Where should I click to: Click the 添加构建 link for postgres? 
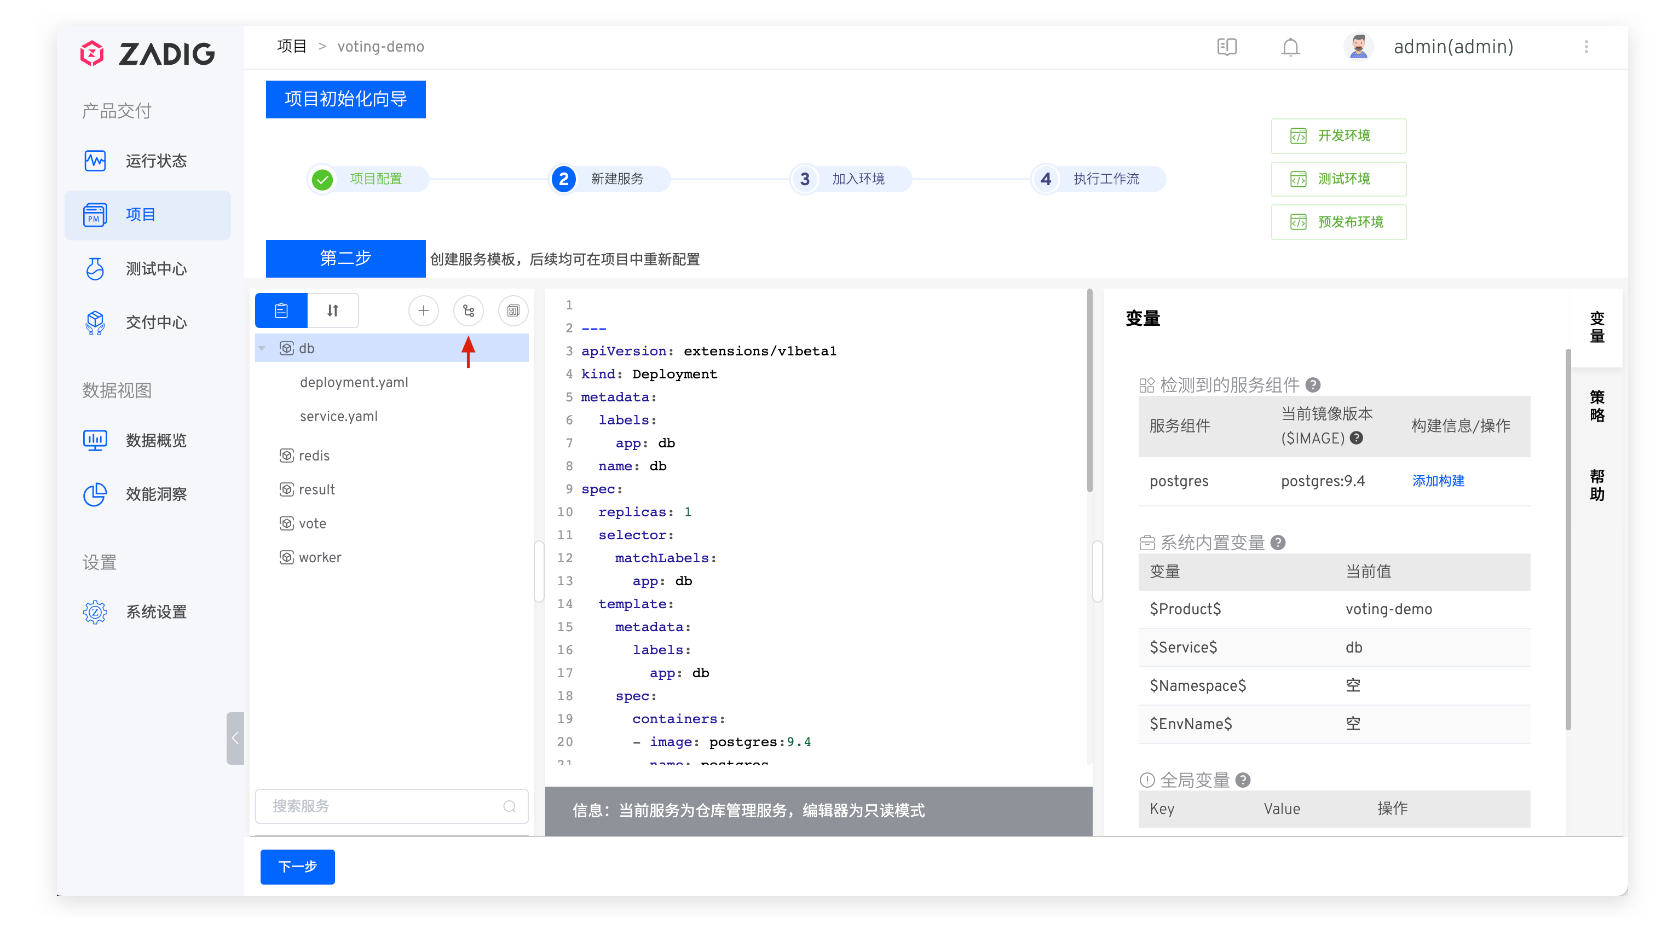click(x=1438, y=481)
